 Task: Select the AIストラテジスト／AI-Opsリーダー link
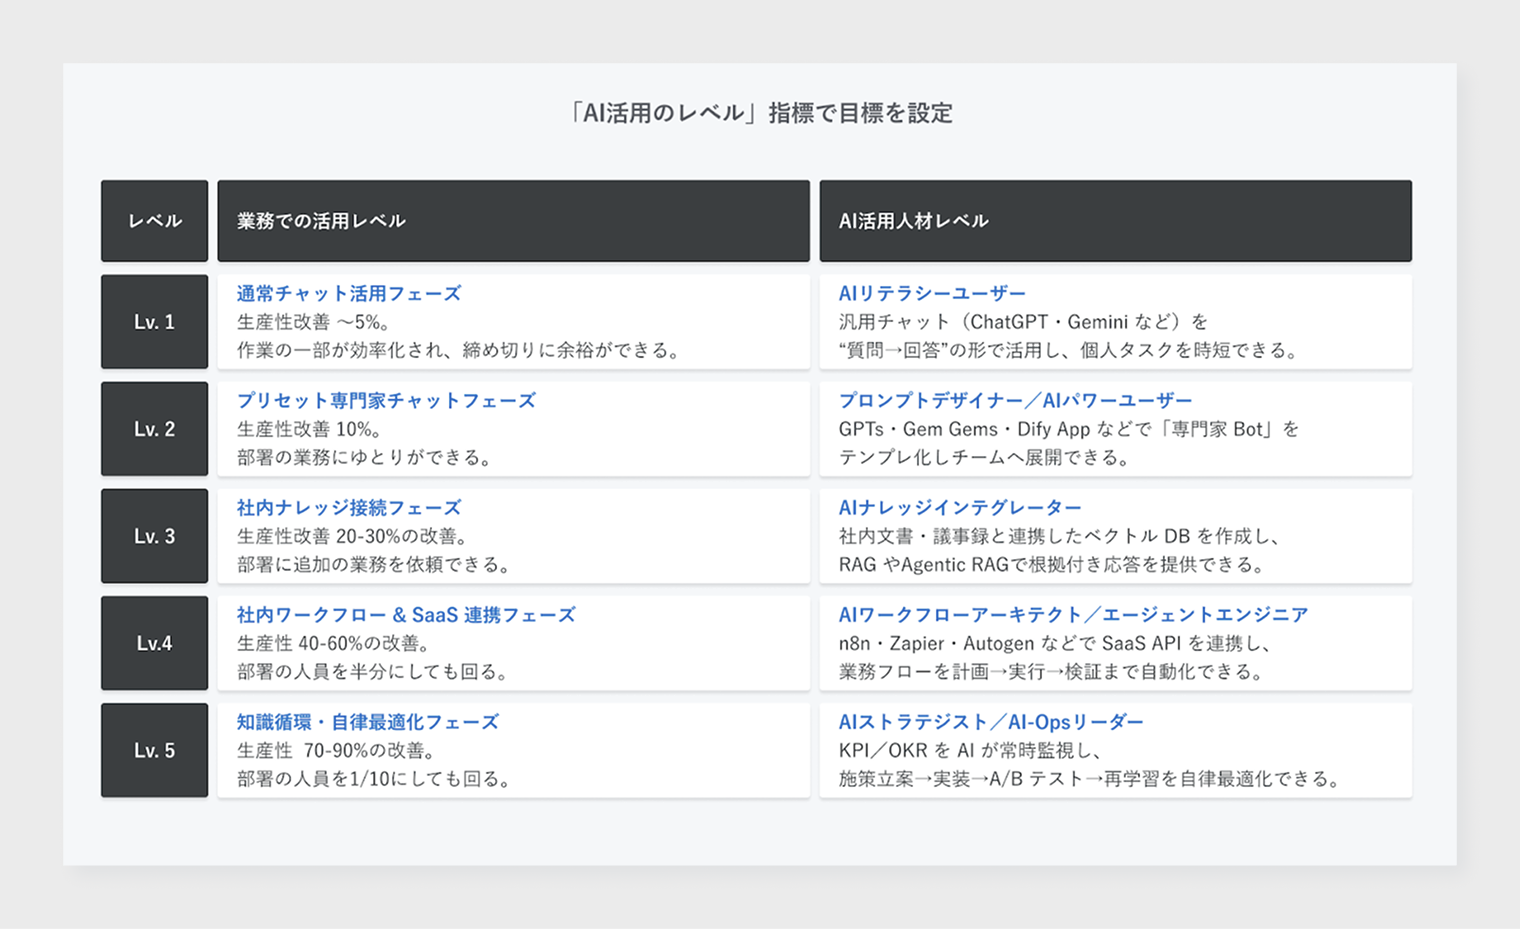[992, 722]
